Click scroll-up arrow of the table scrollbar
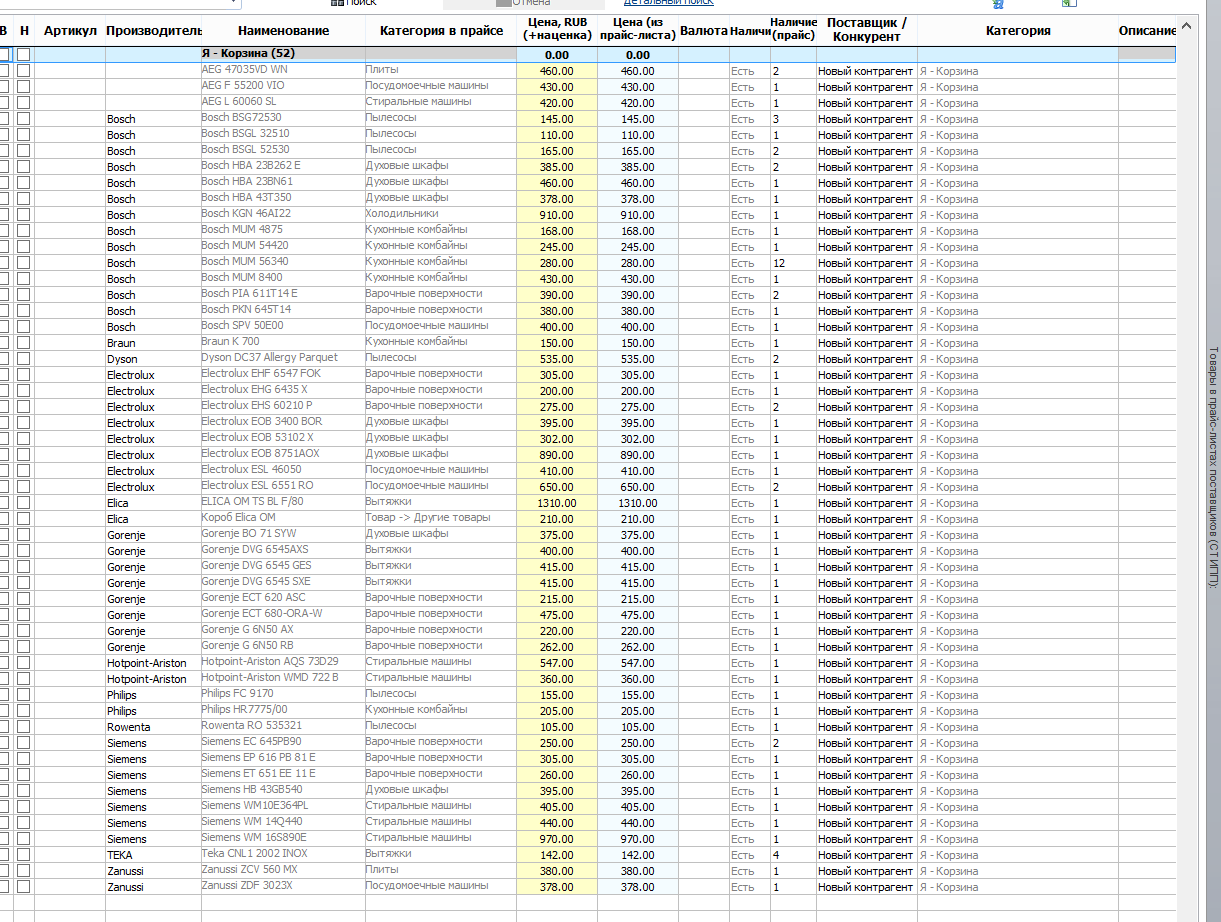 tap(1186, 23)
